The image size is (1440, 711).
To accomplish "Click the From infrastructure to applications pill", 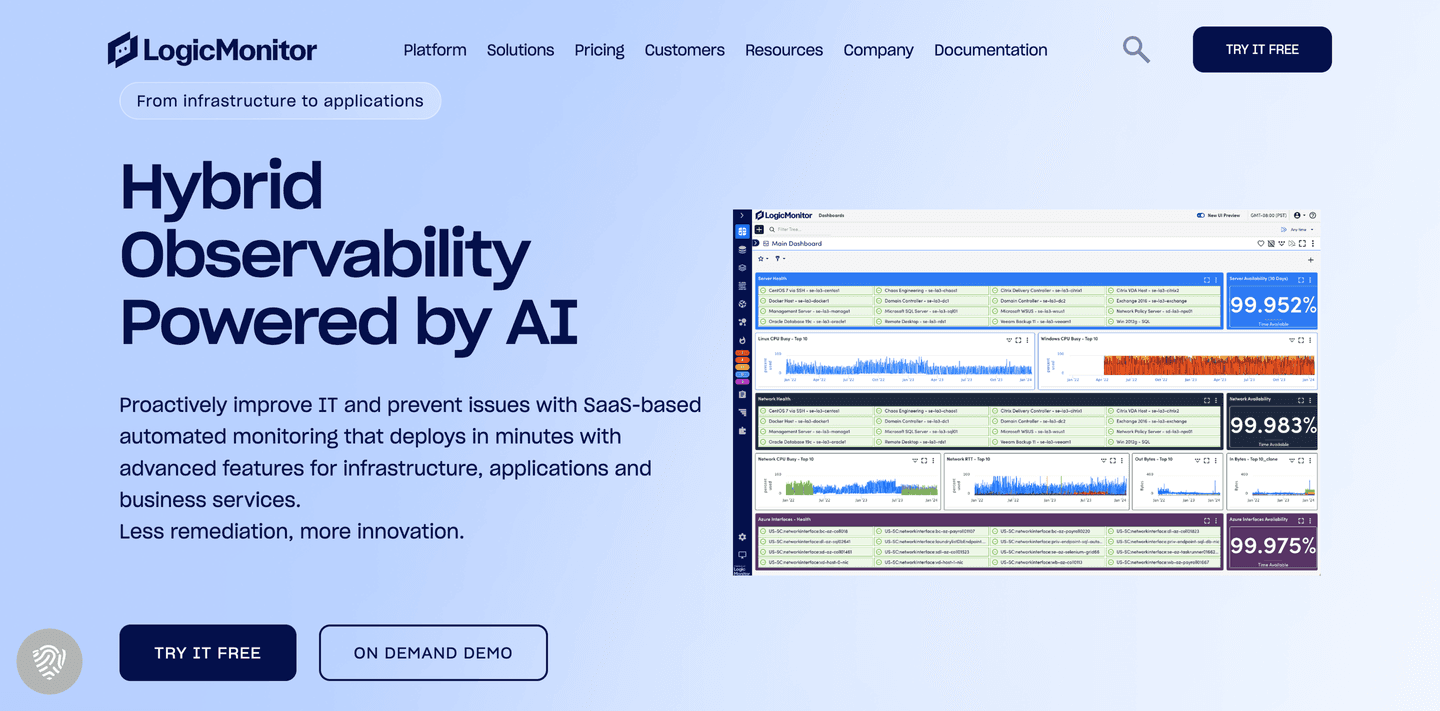I will coord(280,101).
